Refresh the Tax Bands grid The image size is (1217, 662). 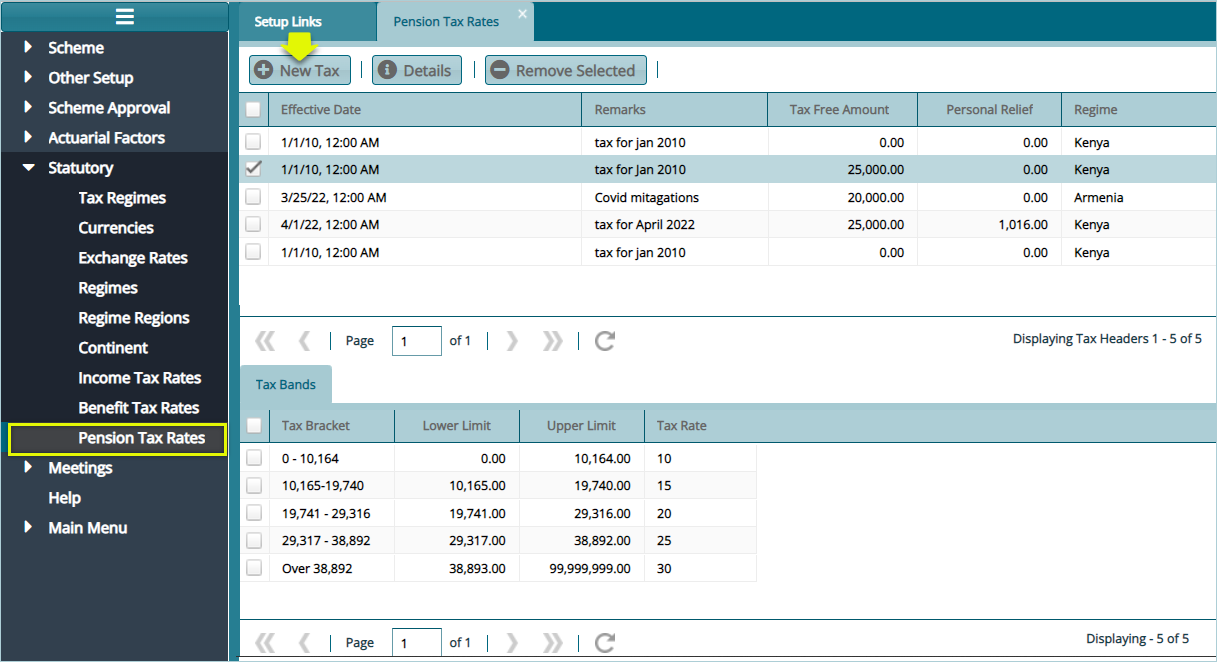tap(604, 643)
